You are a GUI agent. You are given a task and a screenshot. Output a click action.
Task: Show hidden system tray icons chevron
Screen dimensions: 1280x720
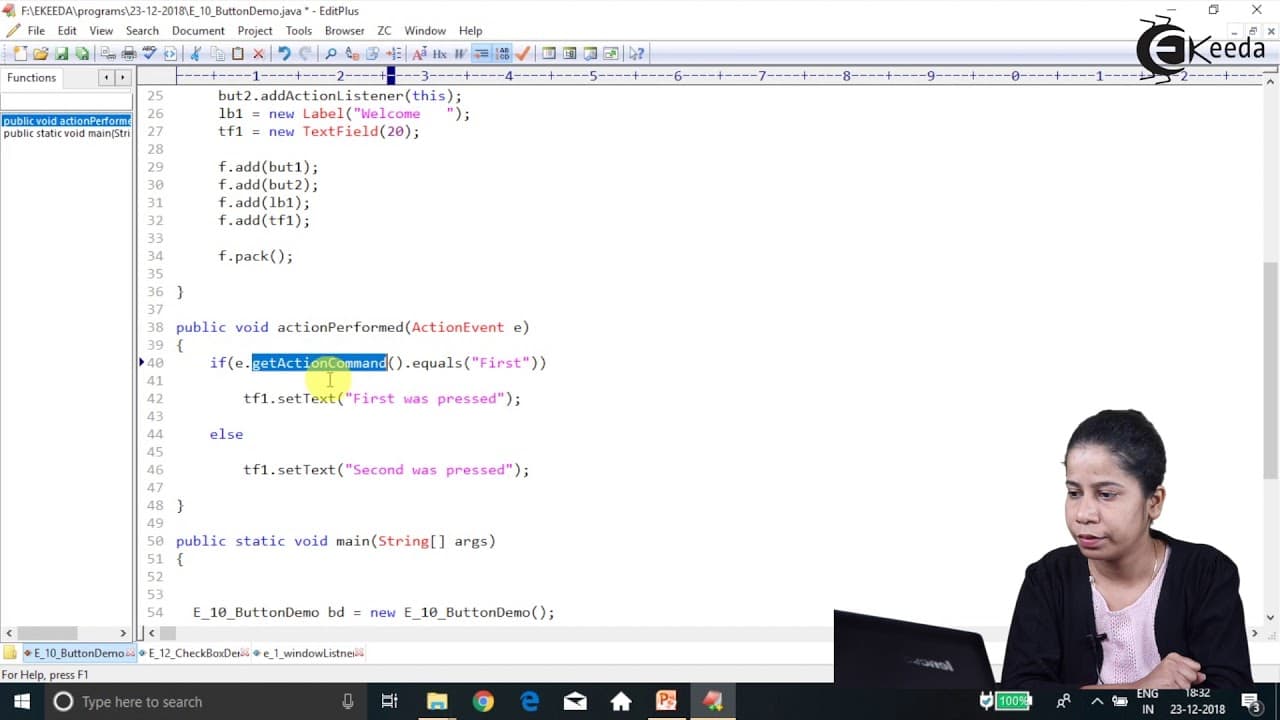pos(1096,701)
